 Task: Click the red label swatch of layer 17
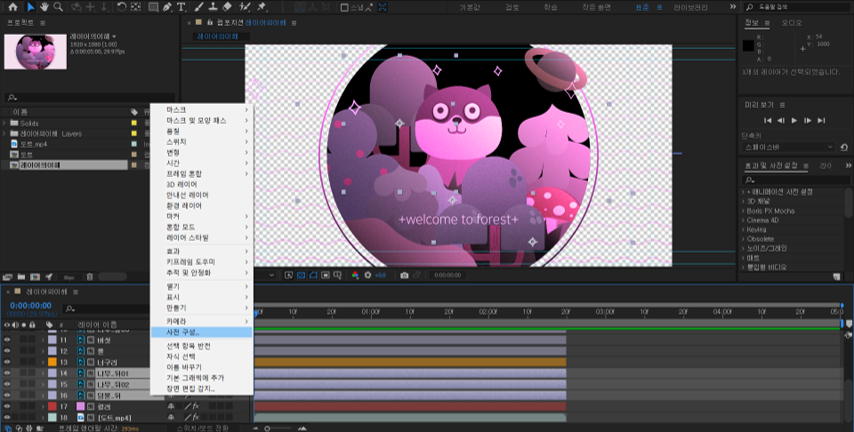pyautogui.click(x=52, y=406)
